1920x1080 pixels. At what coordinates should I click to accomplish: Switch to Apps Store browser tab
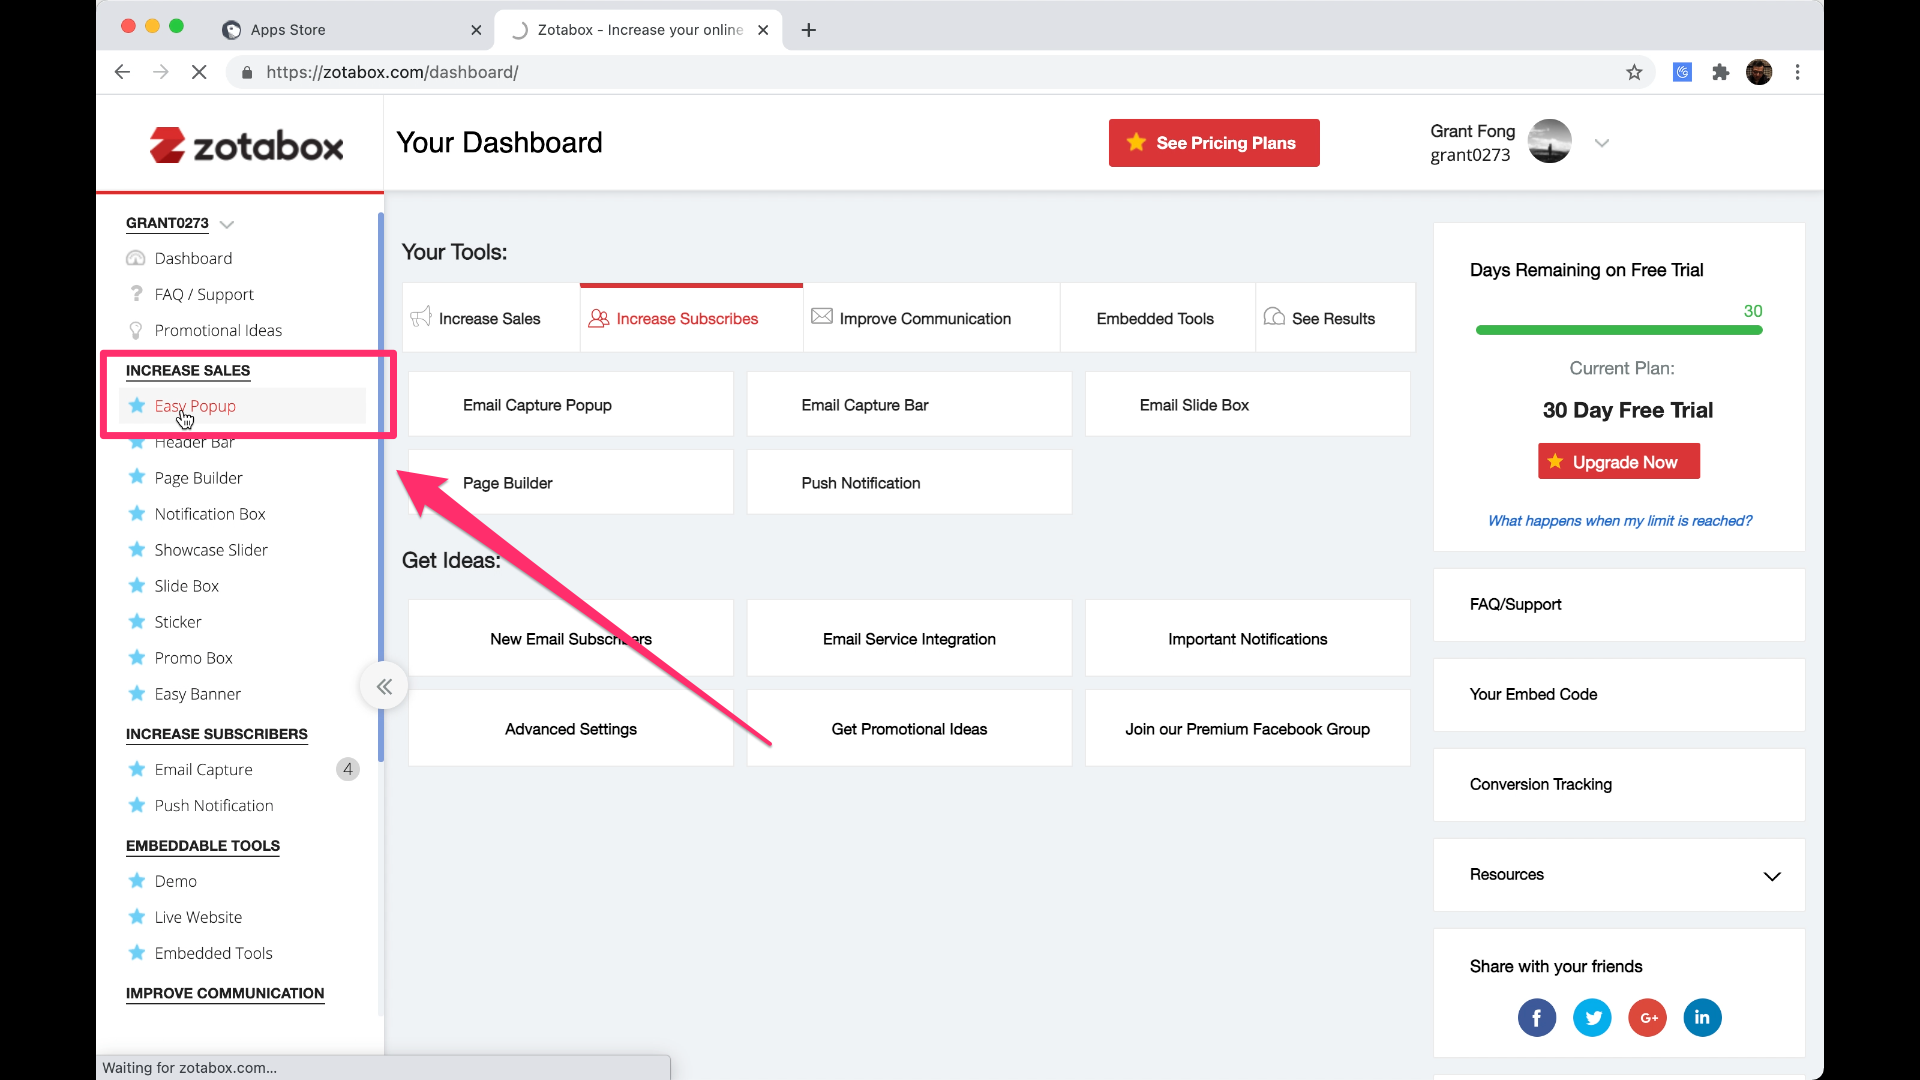(x=352, y=30)
